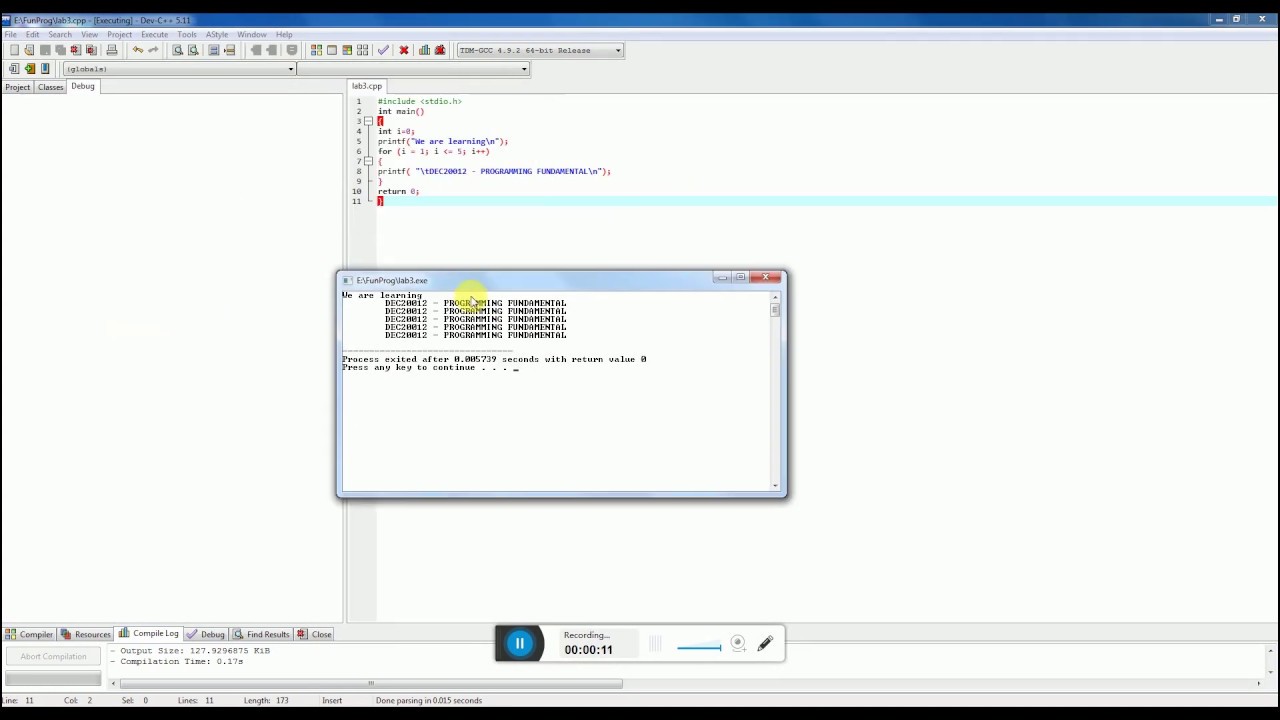Open the Execute menu
The image size is (1280, 720).
pos(154,34)
